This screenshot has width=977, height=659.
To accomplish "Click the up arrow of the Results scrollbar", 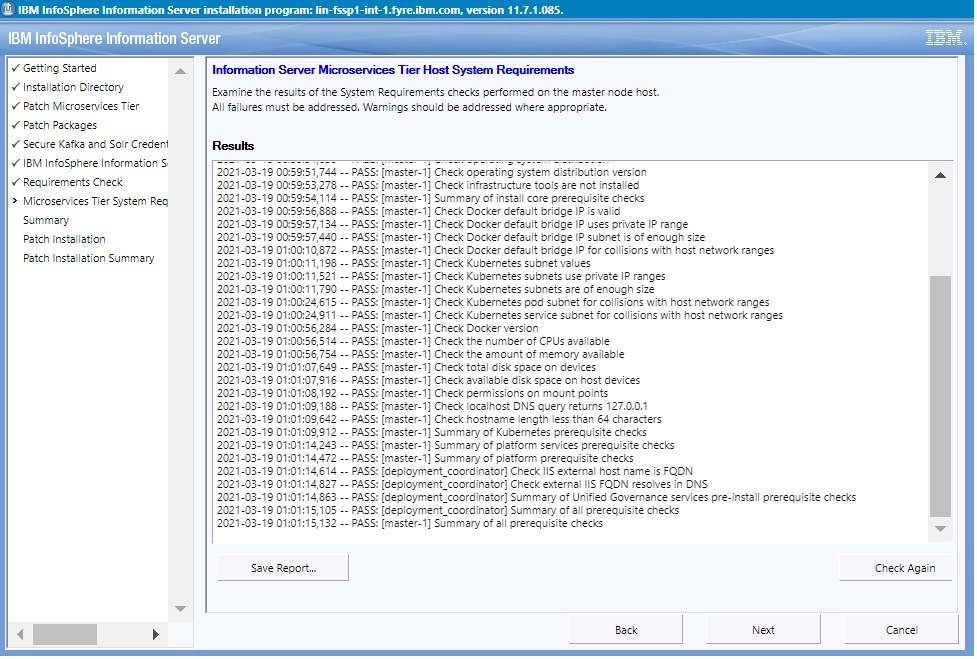I will tap(938, 175).
